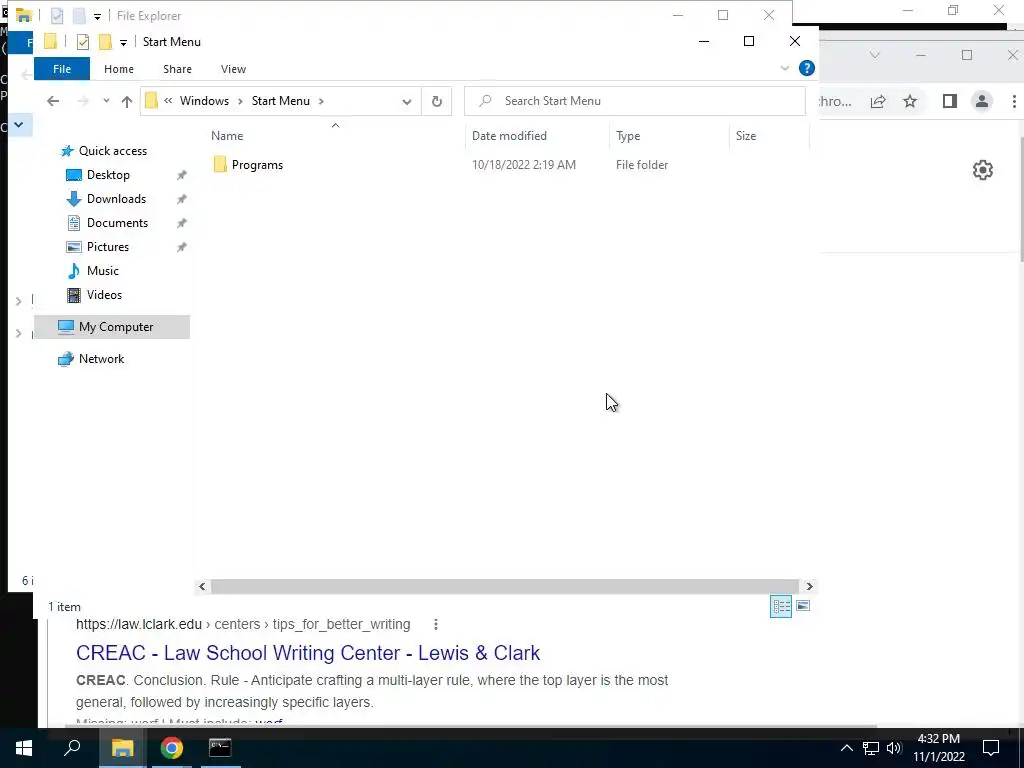Open the Google settings gear icon
This screenshot has height=768, width=1024.
(x=983, y=170)
